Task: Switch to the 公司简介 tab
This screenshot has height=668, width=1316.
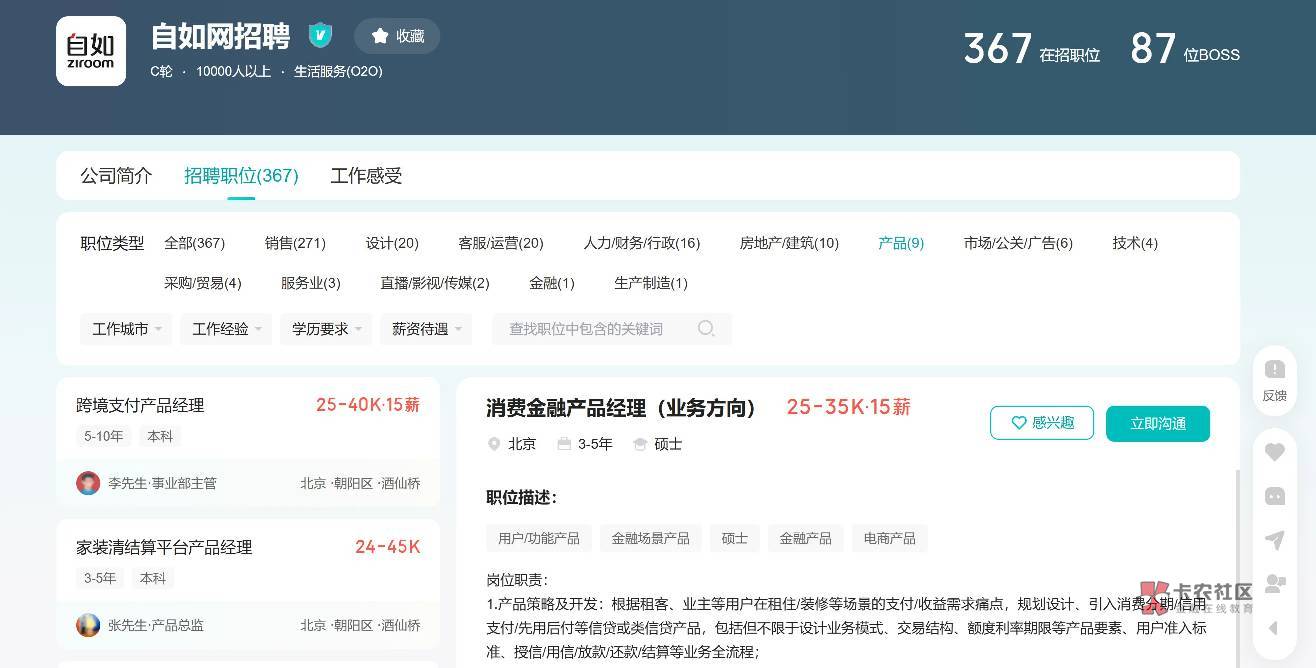Action: pyautogui.click(x=116, y=176)
